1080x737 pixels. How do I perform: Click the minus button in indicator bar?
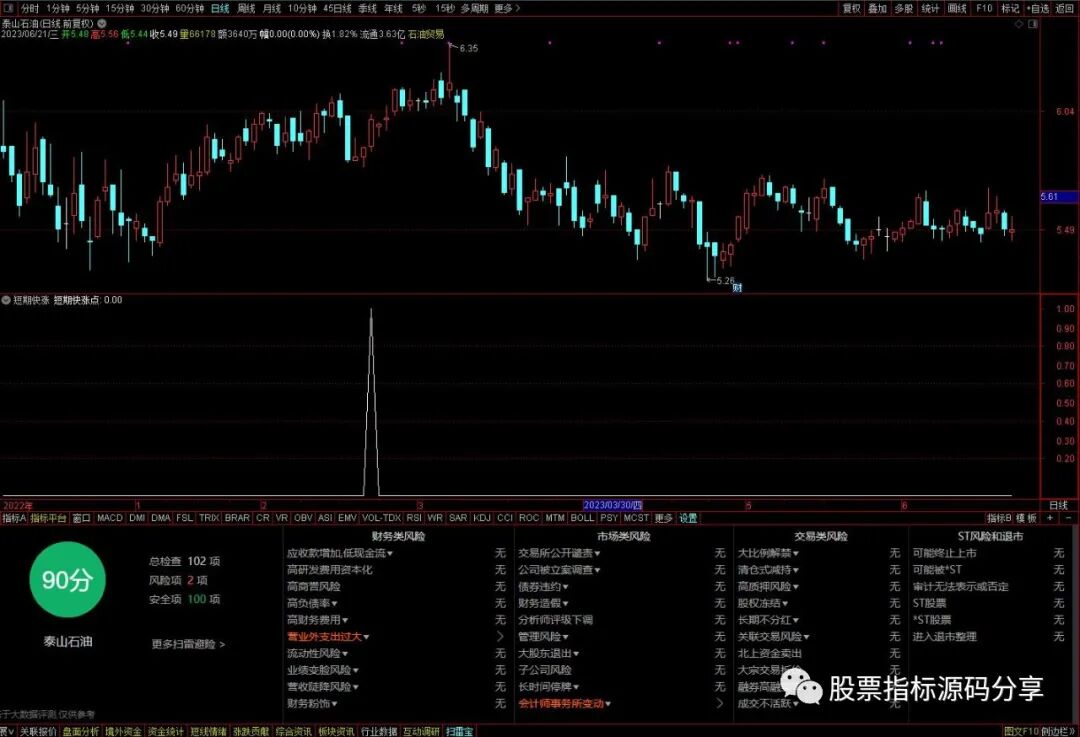click(1068, 518)
